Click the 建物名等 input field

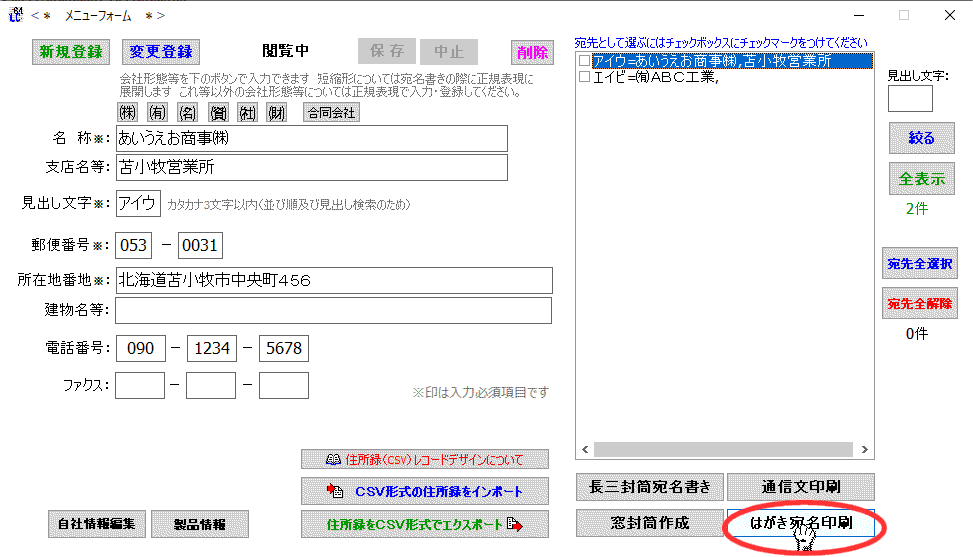(x=333, y=310)
